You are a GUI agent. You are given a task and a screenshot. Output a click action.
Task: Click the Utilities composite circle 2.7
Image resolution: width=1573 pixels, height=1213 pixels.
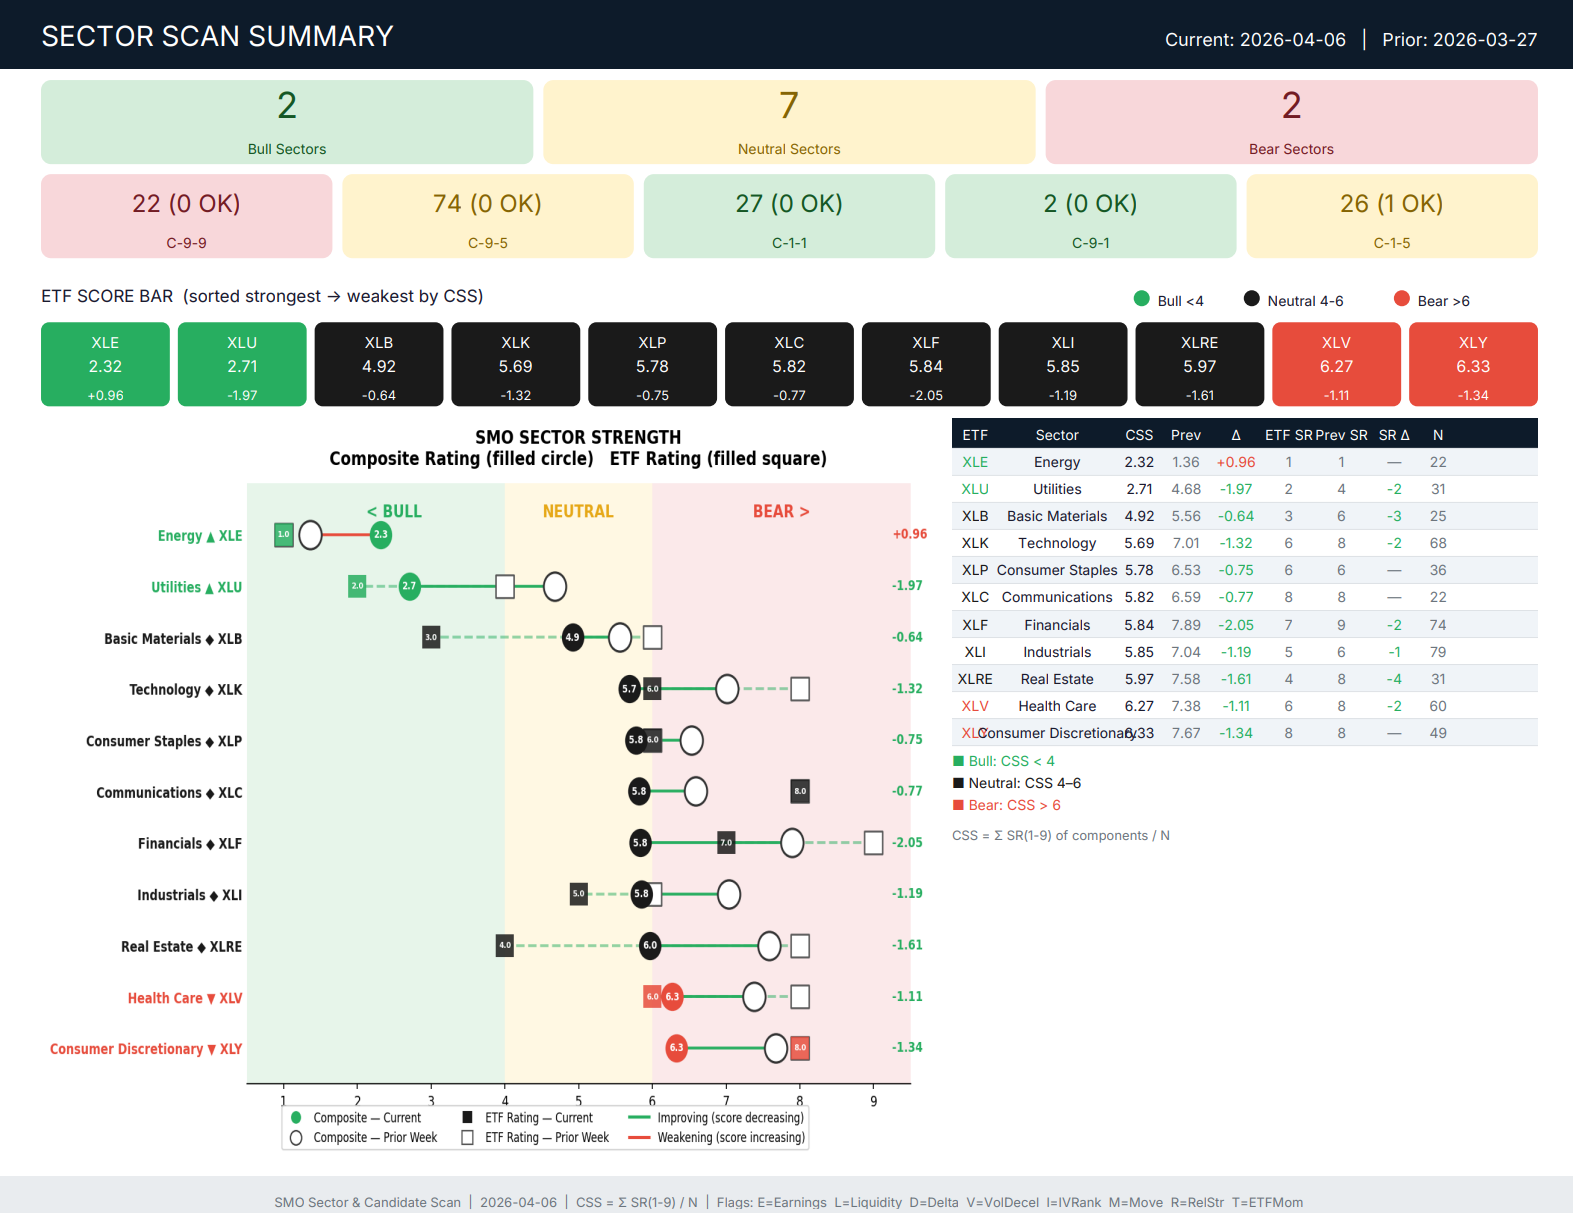point(409,586)
